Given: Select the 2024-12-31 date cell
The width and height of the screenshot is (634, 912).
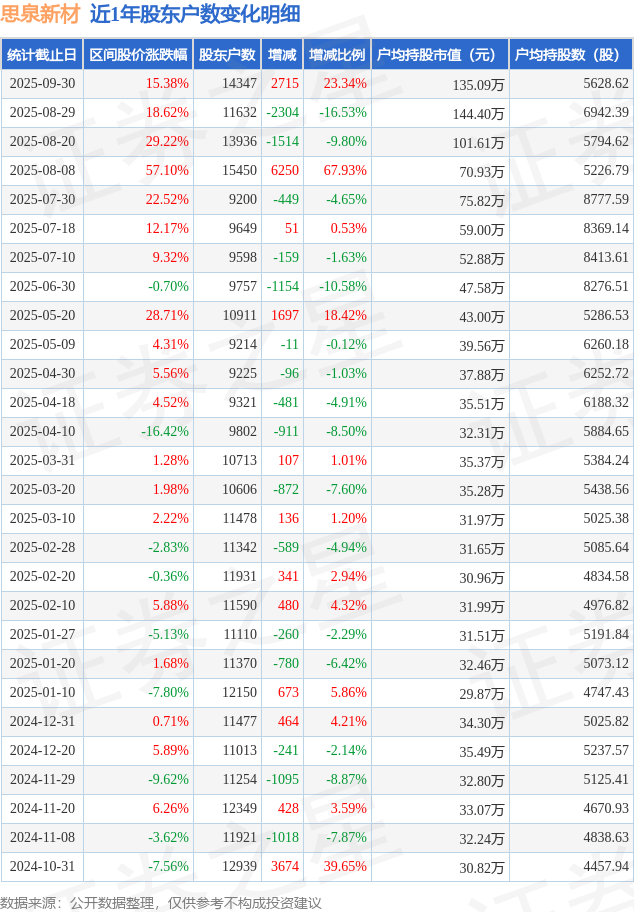Looking at the screenshot, I should tap(41, 721).
